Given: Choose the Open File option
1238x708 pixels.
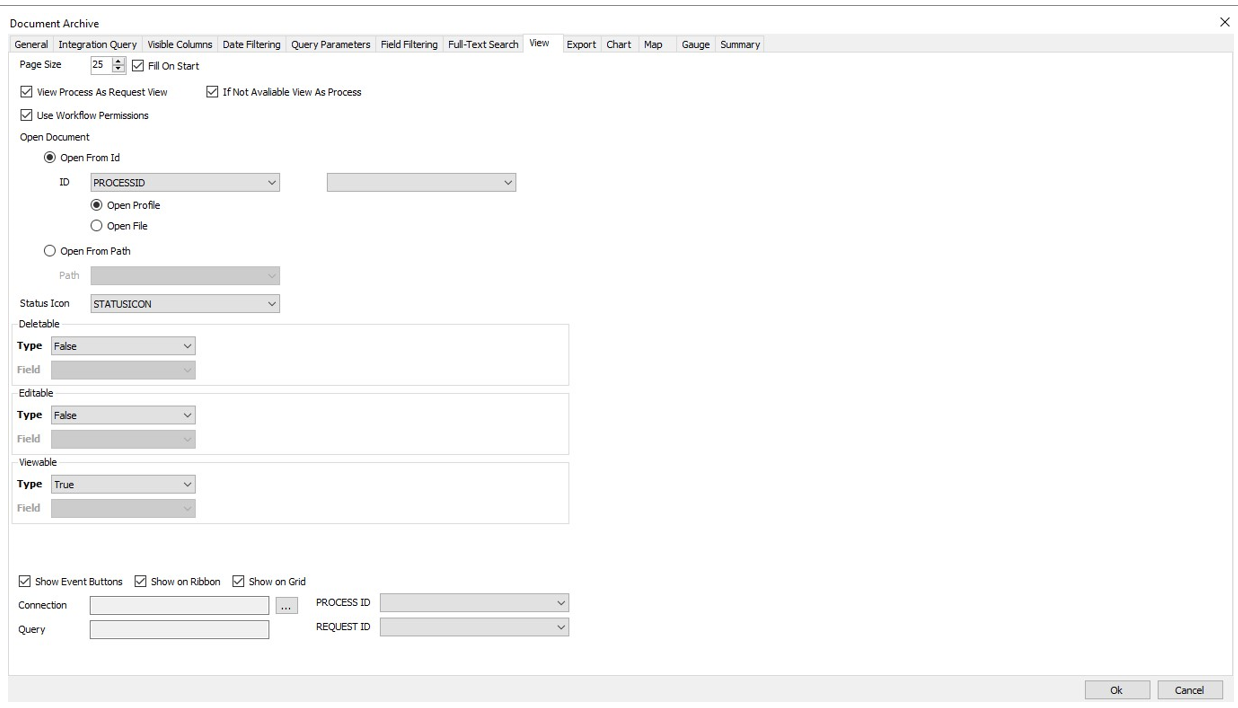Looking at the screenshot, I should pyautogui.click(x=97, y=226).
